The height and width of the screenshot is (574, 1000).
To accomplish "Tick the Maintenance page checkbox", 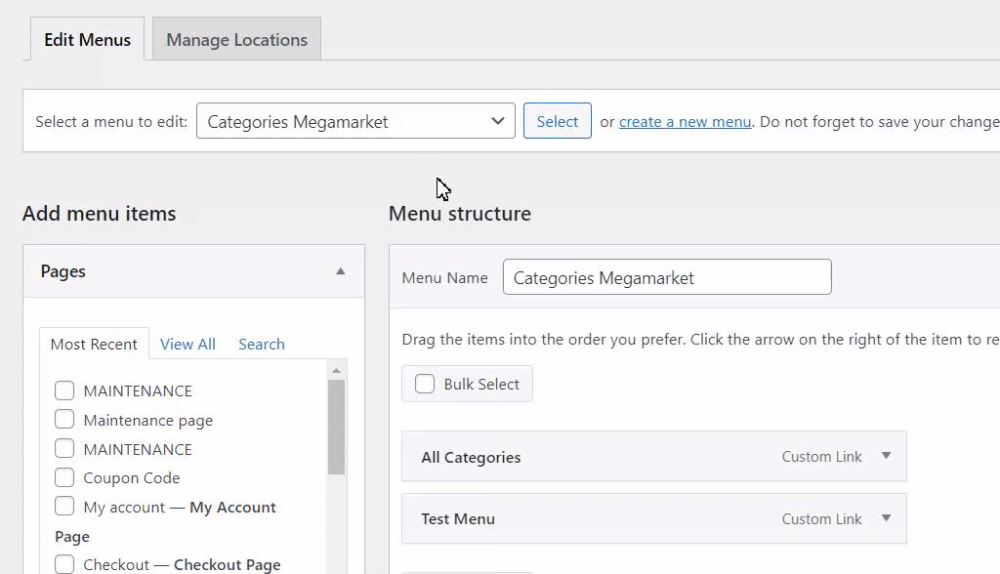I will [x=65, y=420].
